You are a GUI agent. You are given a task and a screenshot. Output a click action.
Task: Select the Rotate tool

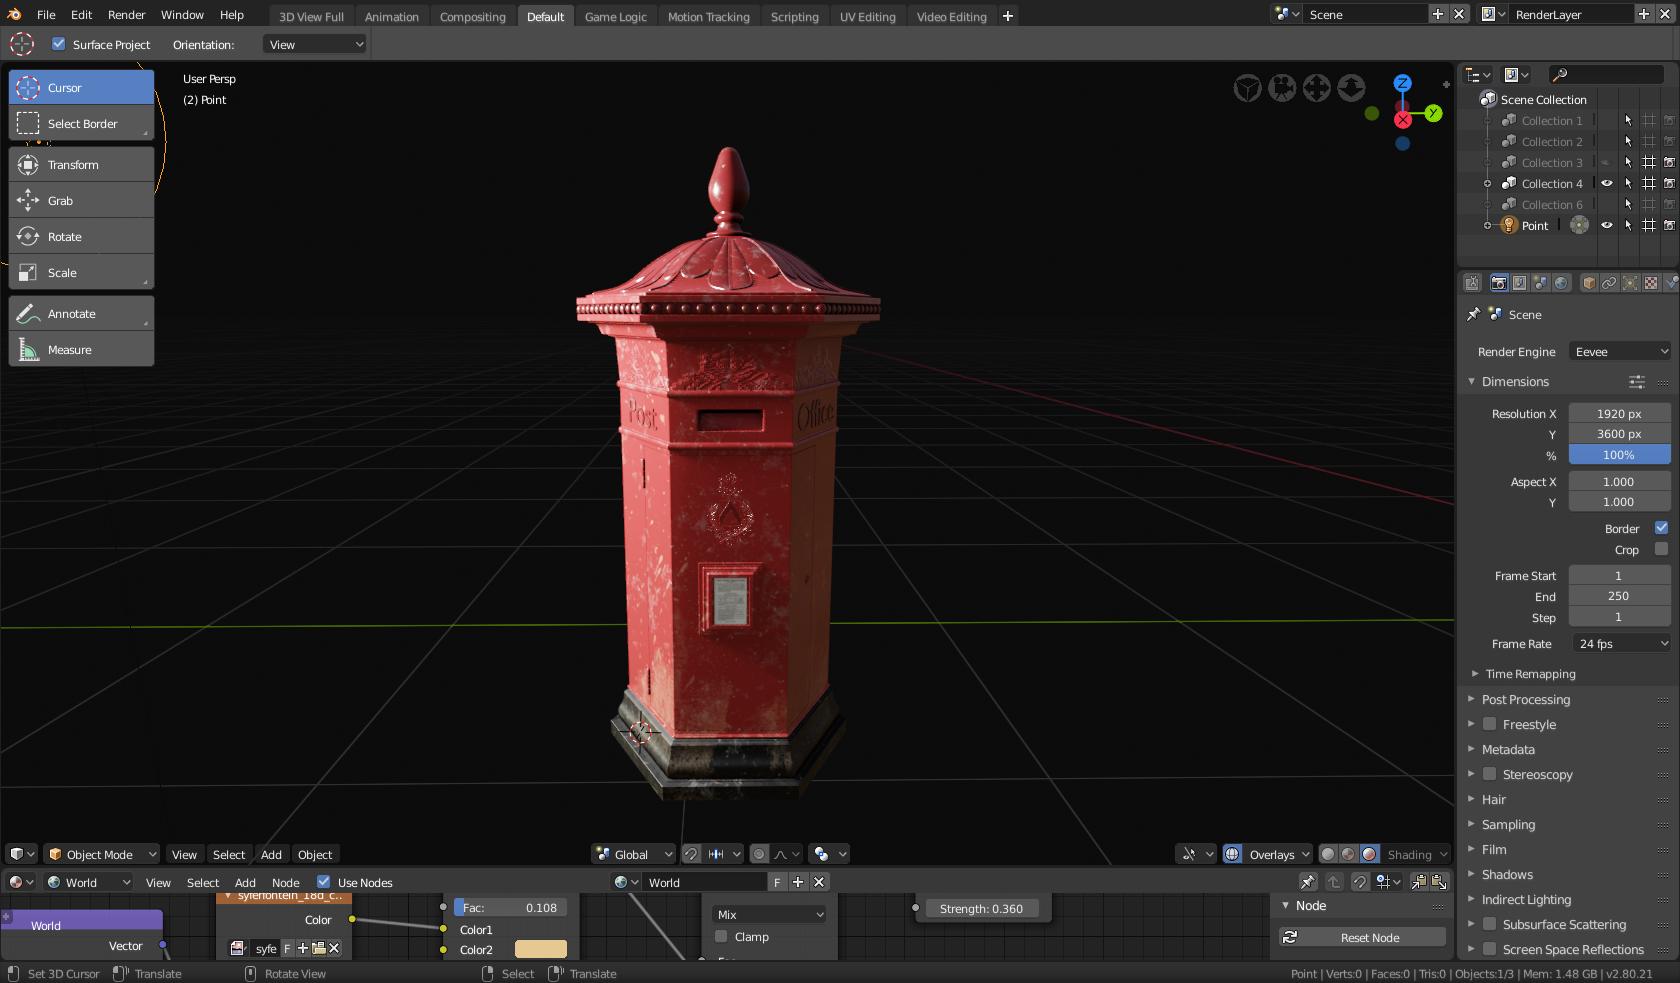81,236
